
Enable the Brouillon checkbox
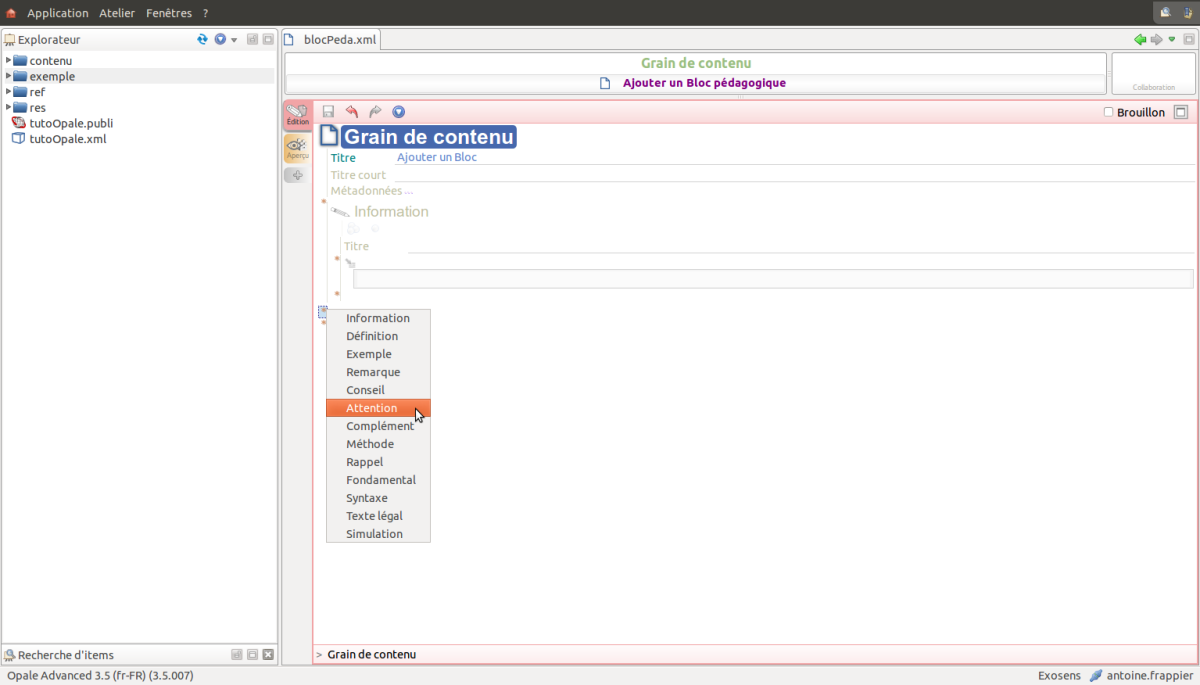click(x=1108, y=112)
